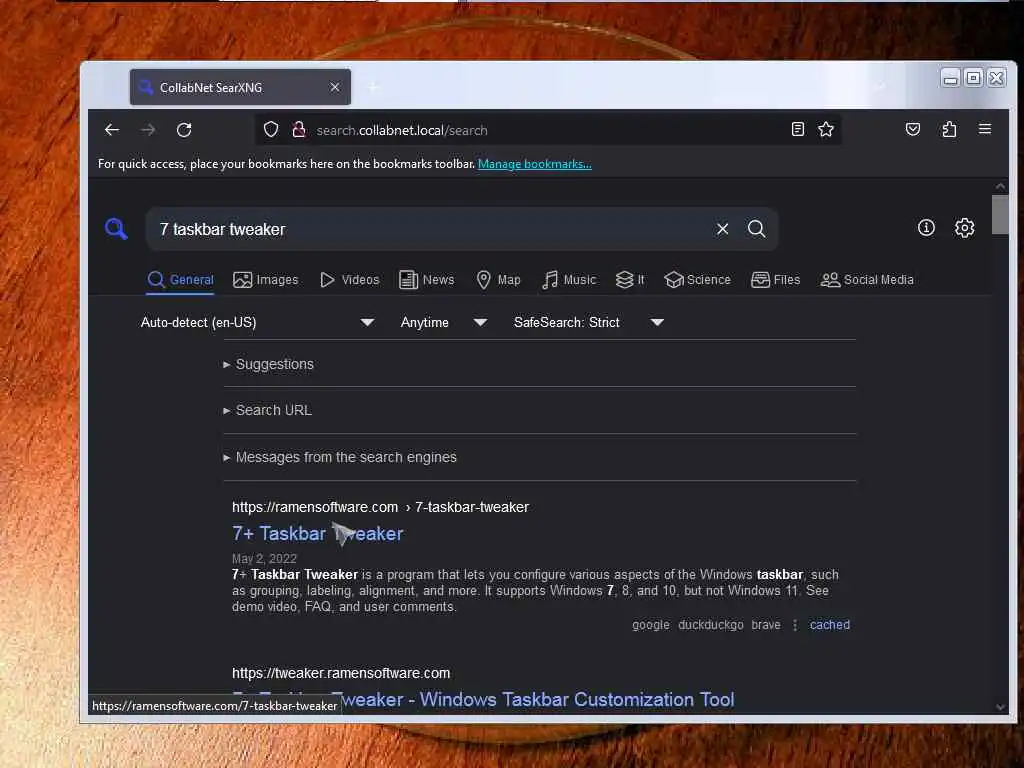Submit search with the magnifier button

pos(756,229)
